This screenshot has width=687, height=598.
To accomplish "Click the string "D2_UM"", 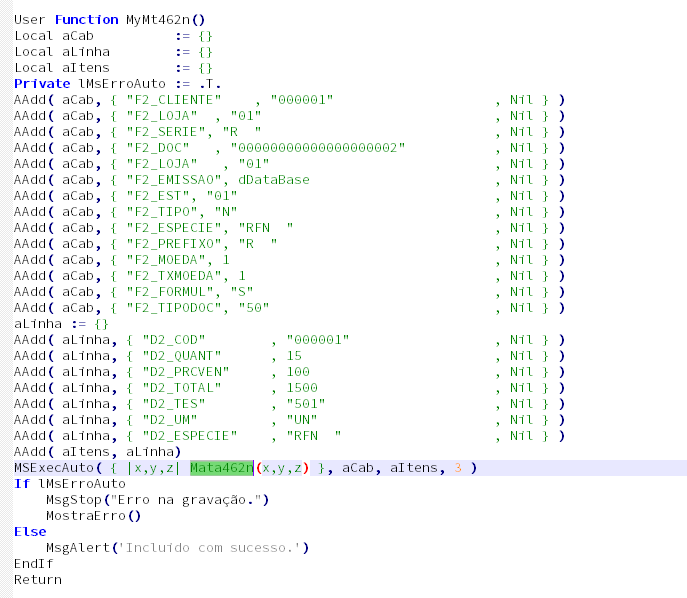I will (x=170, y=420).
